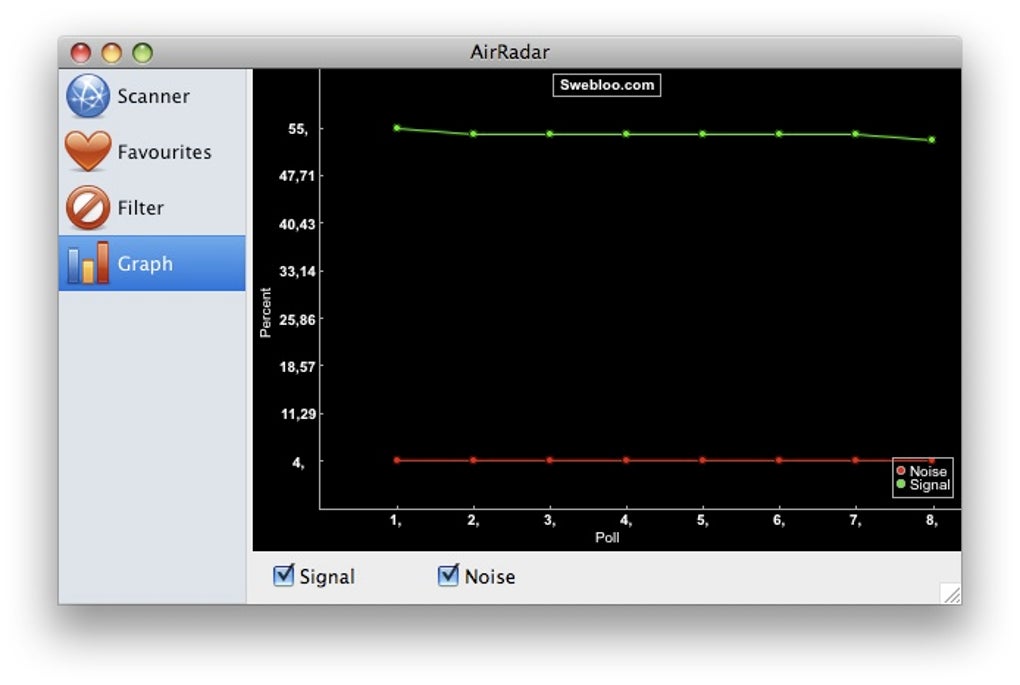
Task: Minimize window with the yellow button
Action: click(x=111, y=53)
